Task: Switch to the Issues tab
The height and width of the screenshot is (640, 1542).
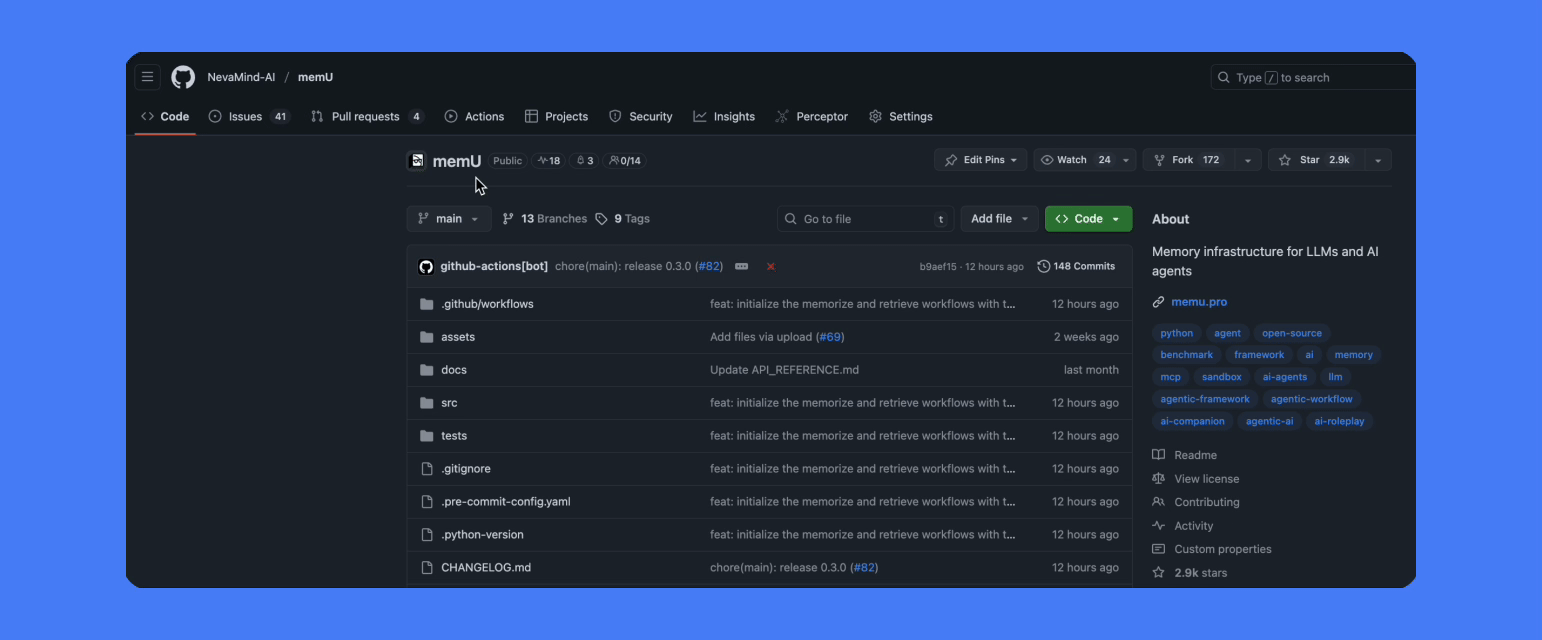Action: (249, 117)
